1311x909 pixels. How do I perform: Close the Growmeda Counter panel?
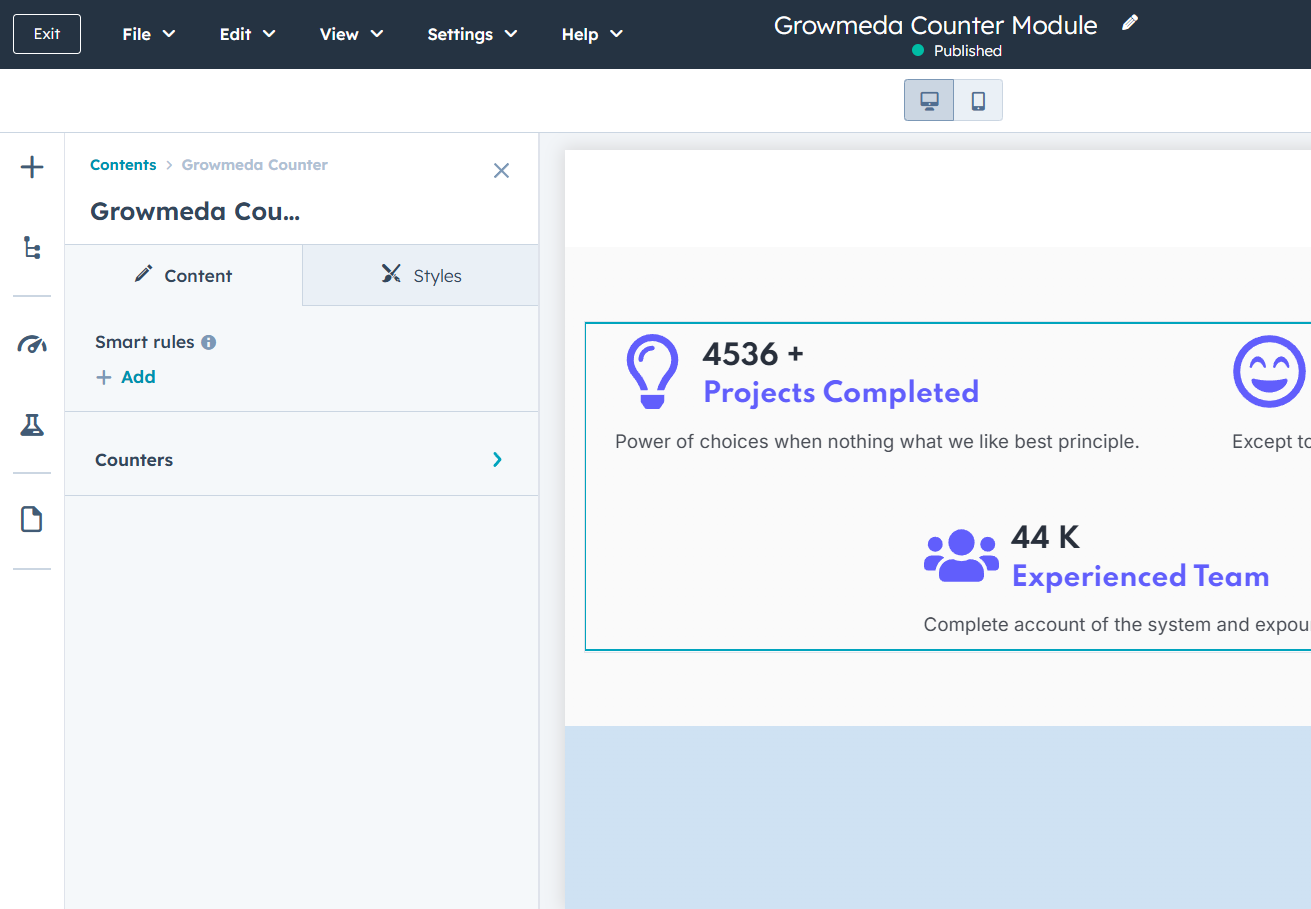(501, 171)
